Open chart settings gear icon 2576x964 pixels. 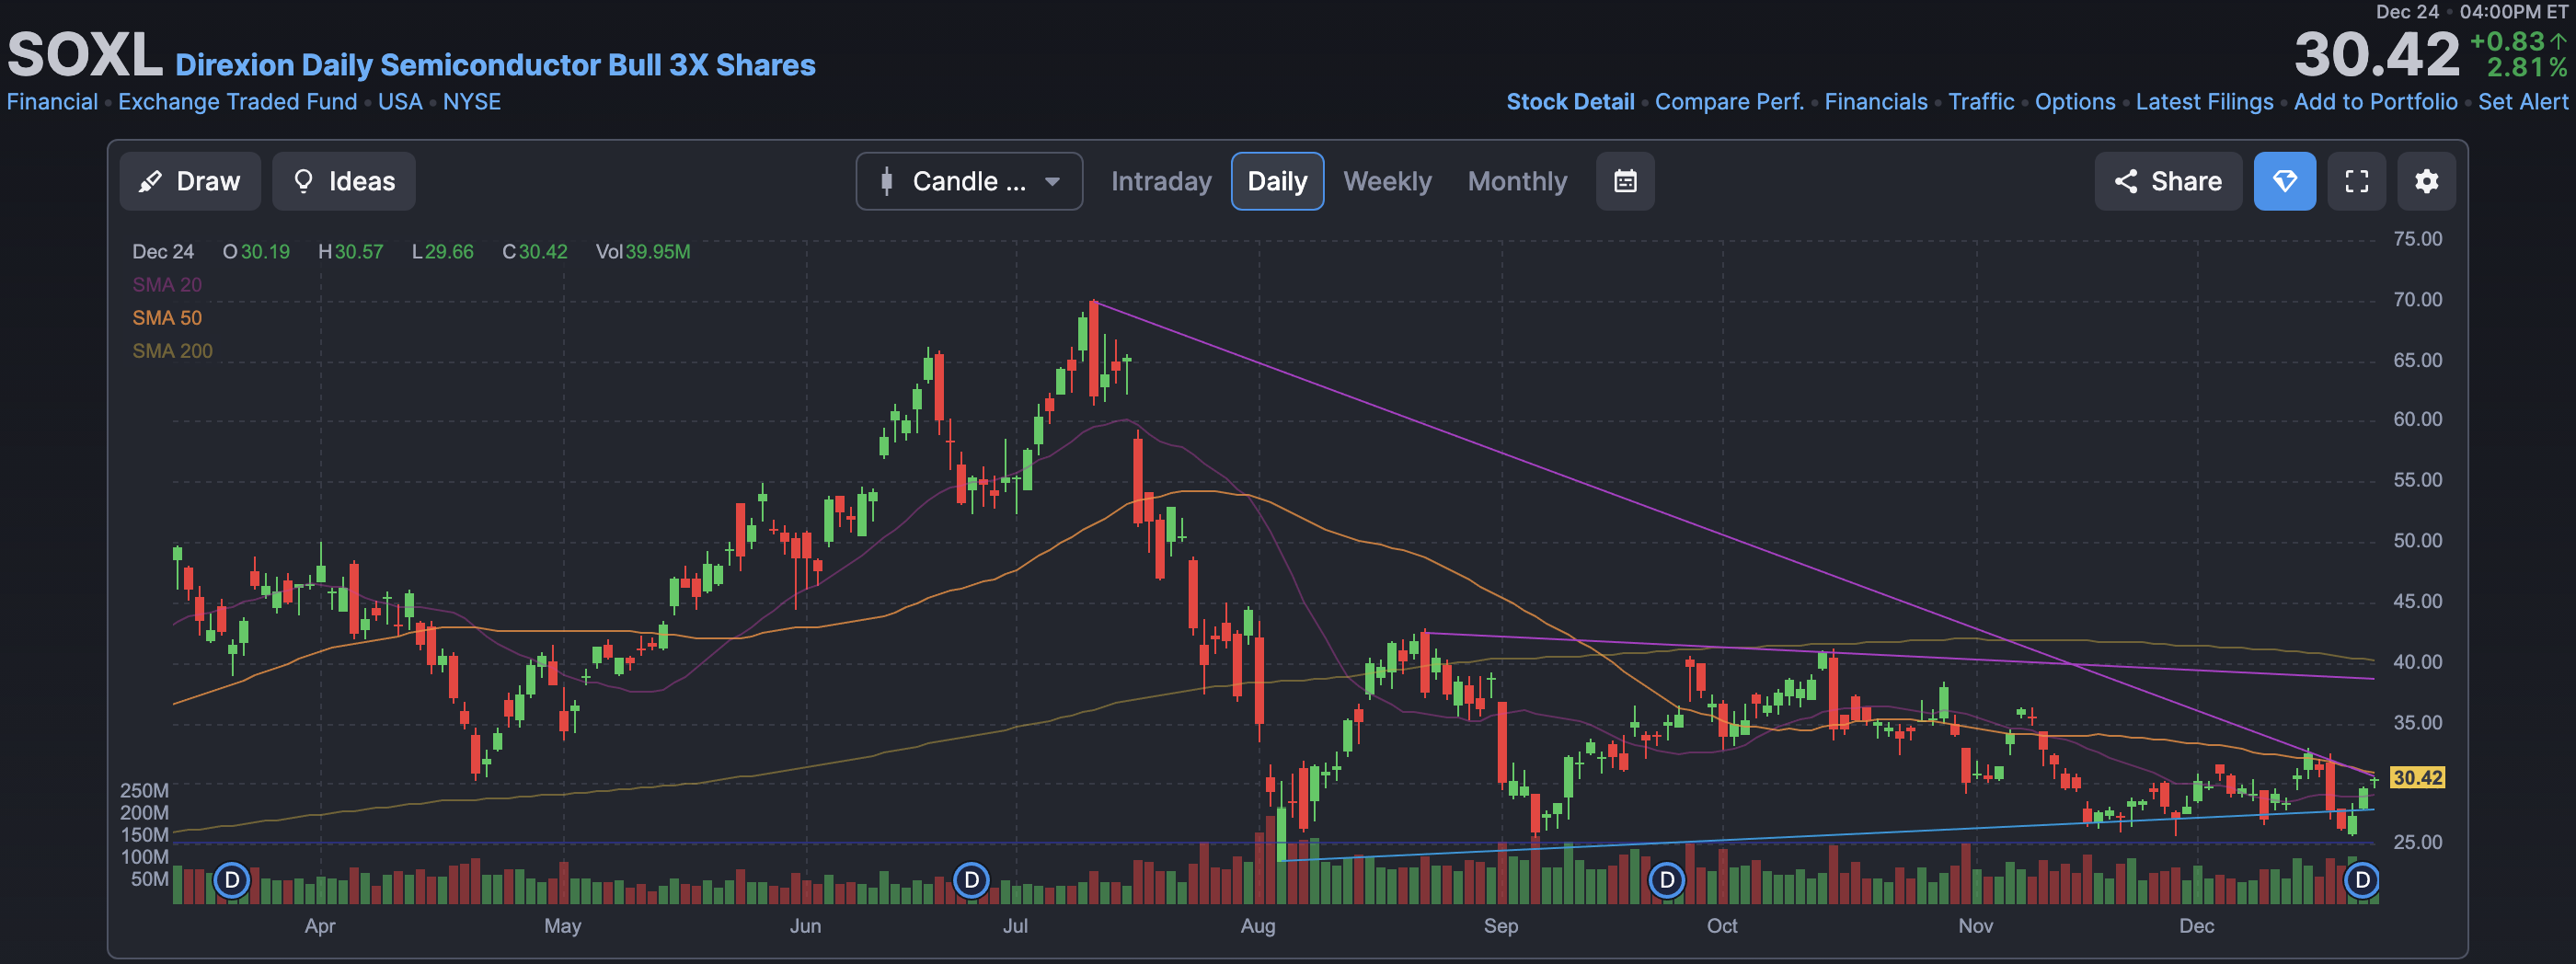point(2426,181)
